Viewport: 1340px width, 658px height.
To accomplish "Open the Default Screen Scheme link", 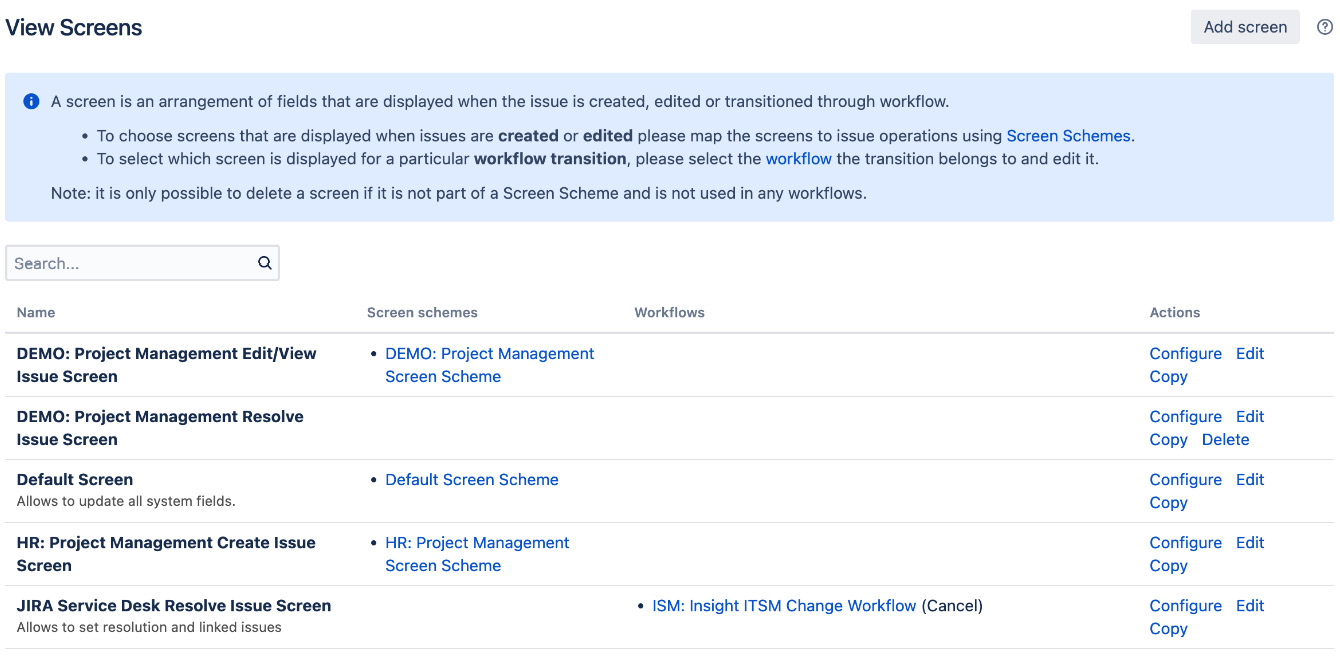I will coord(471,480).
